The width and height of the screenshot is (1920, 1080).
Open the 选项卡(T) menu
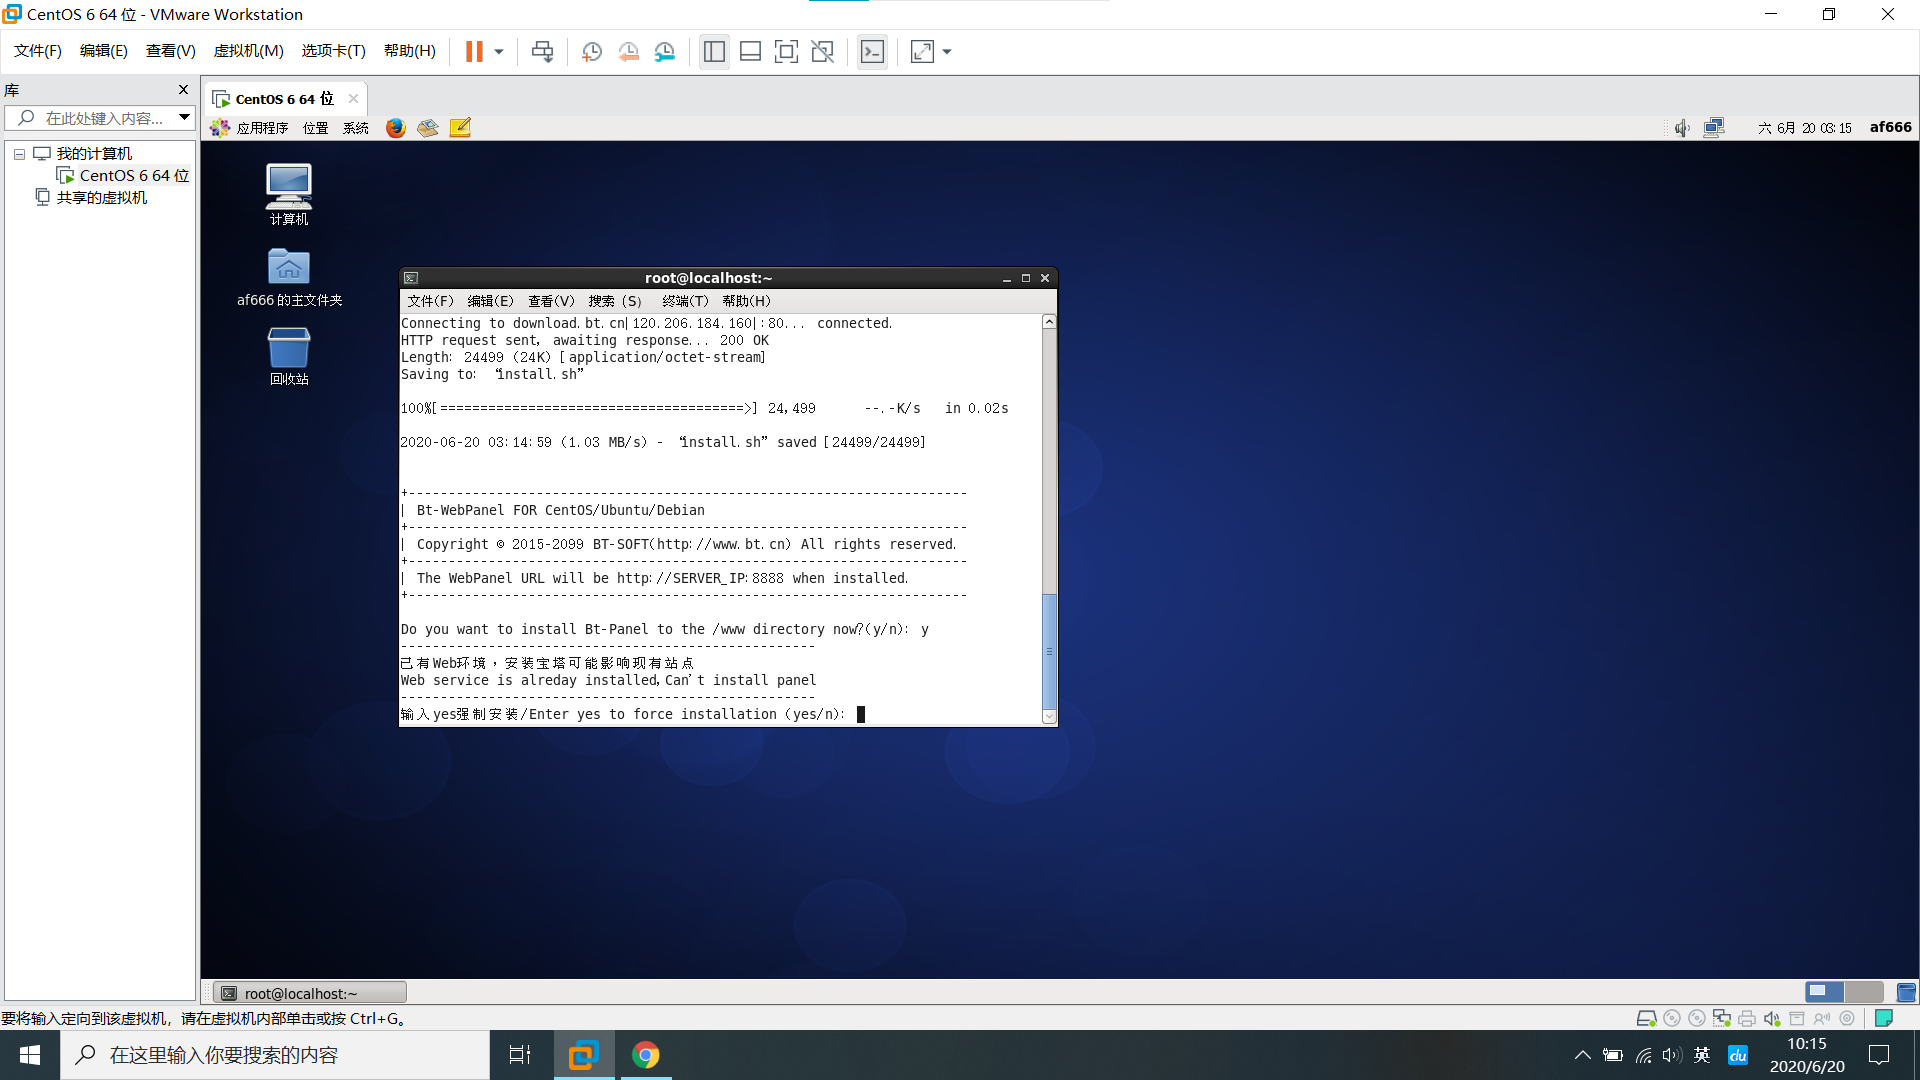point(334,51)
